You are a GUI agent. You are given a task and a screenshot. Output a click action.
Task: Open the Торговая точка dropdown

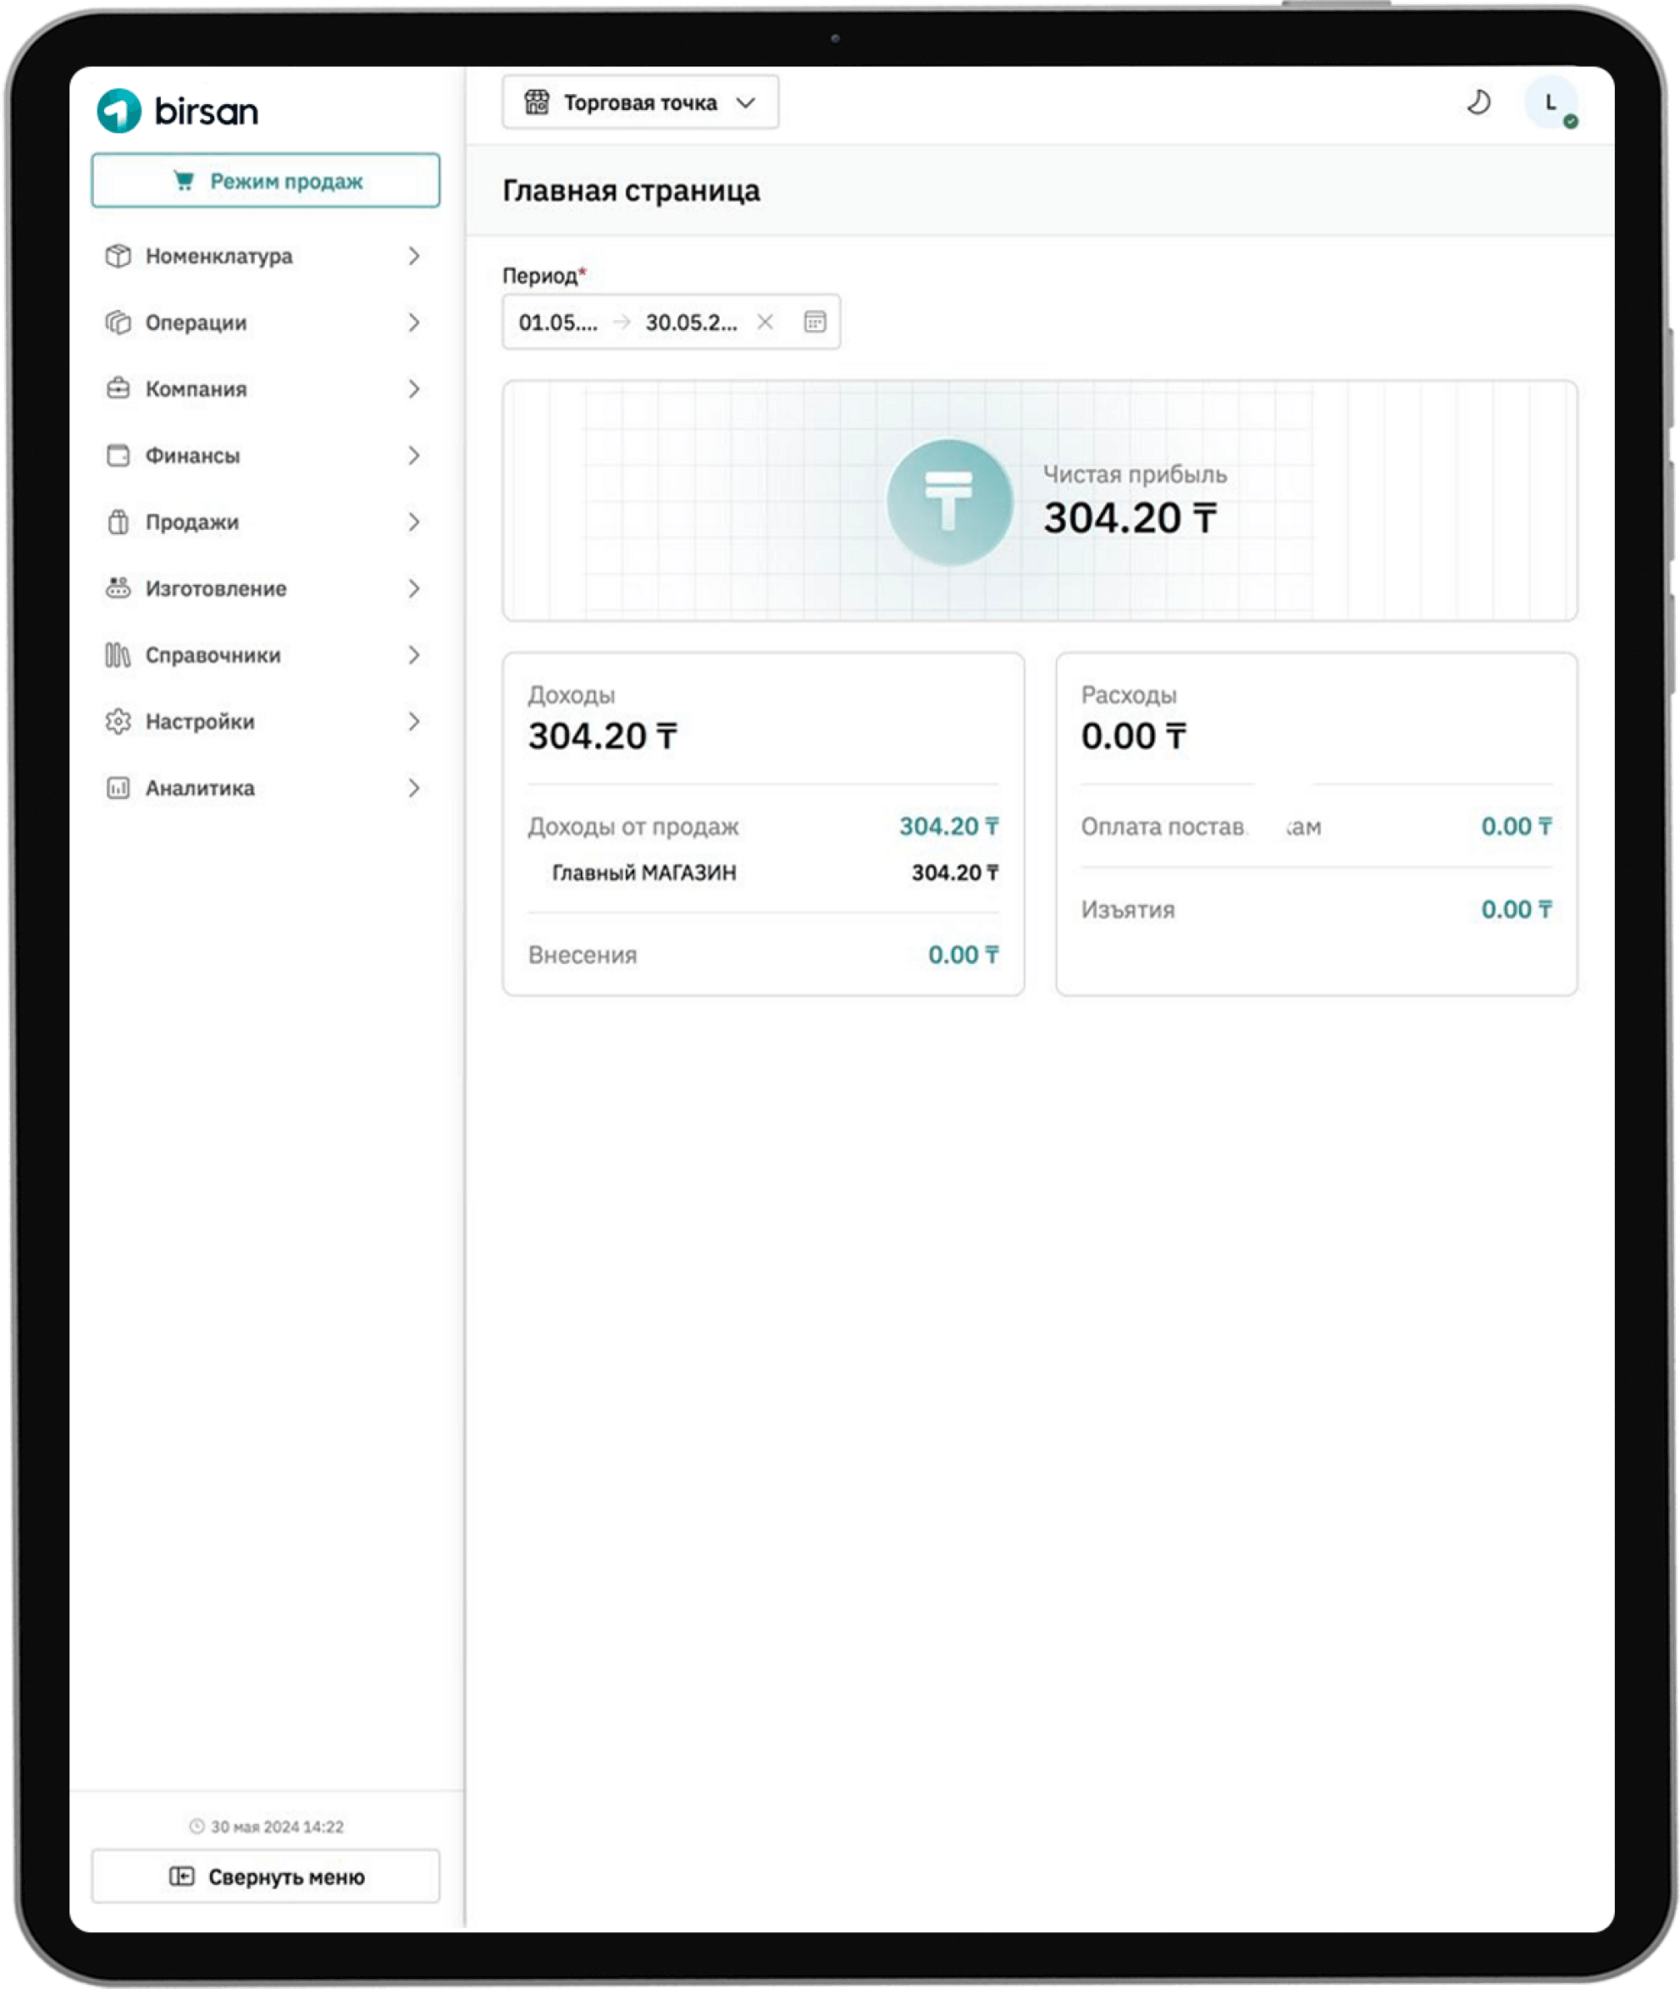tap(640, 103)
